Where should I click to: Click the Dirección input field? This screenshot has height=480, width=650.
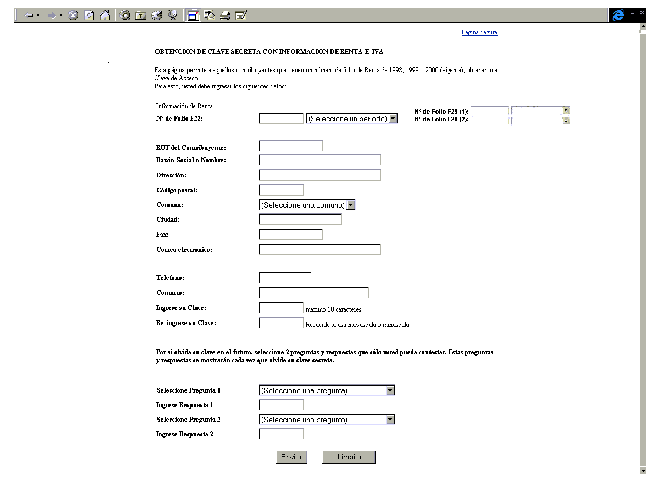[320, 175]
